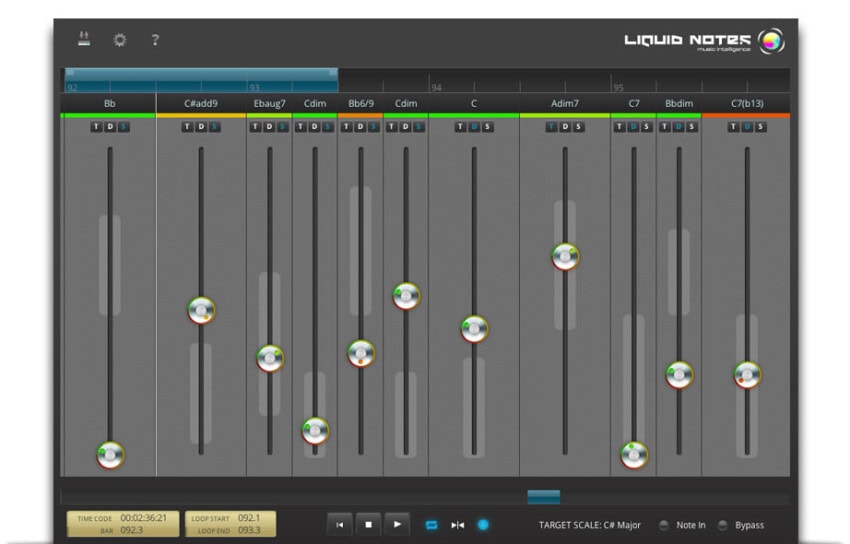Toggle T function on Ebaug7 chord
The image size is (850, 544).
(256, 127)
